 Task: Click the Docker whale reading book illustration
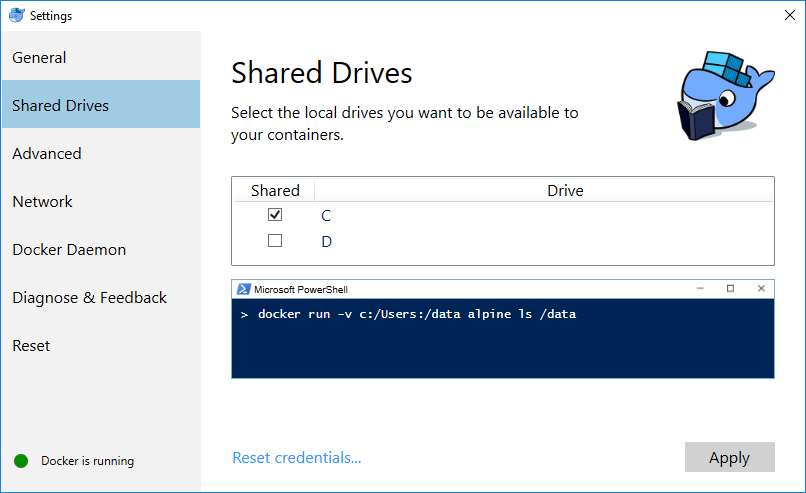[725, 95]
